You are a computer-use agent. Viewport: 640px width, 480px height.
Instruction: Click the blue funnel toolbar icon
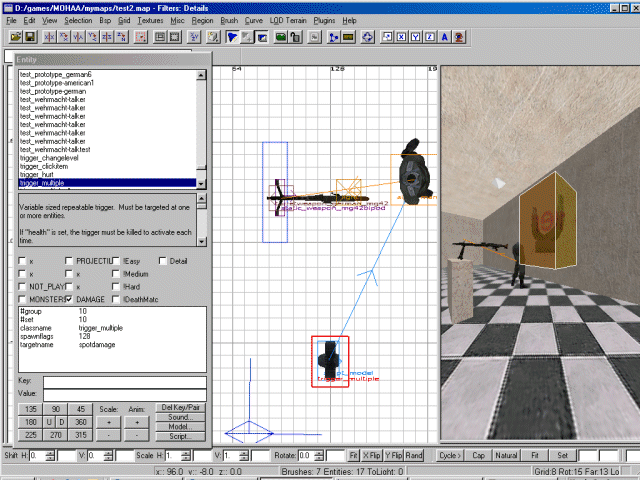tap(231, 37)
